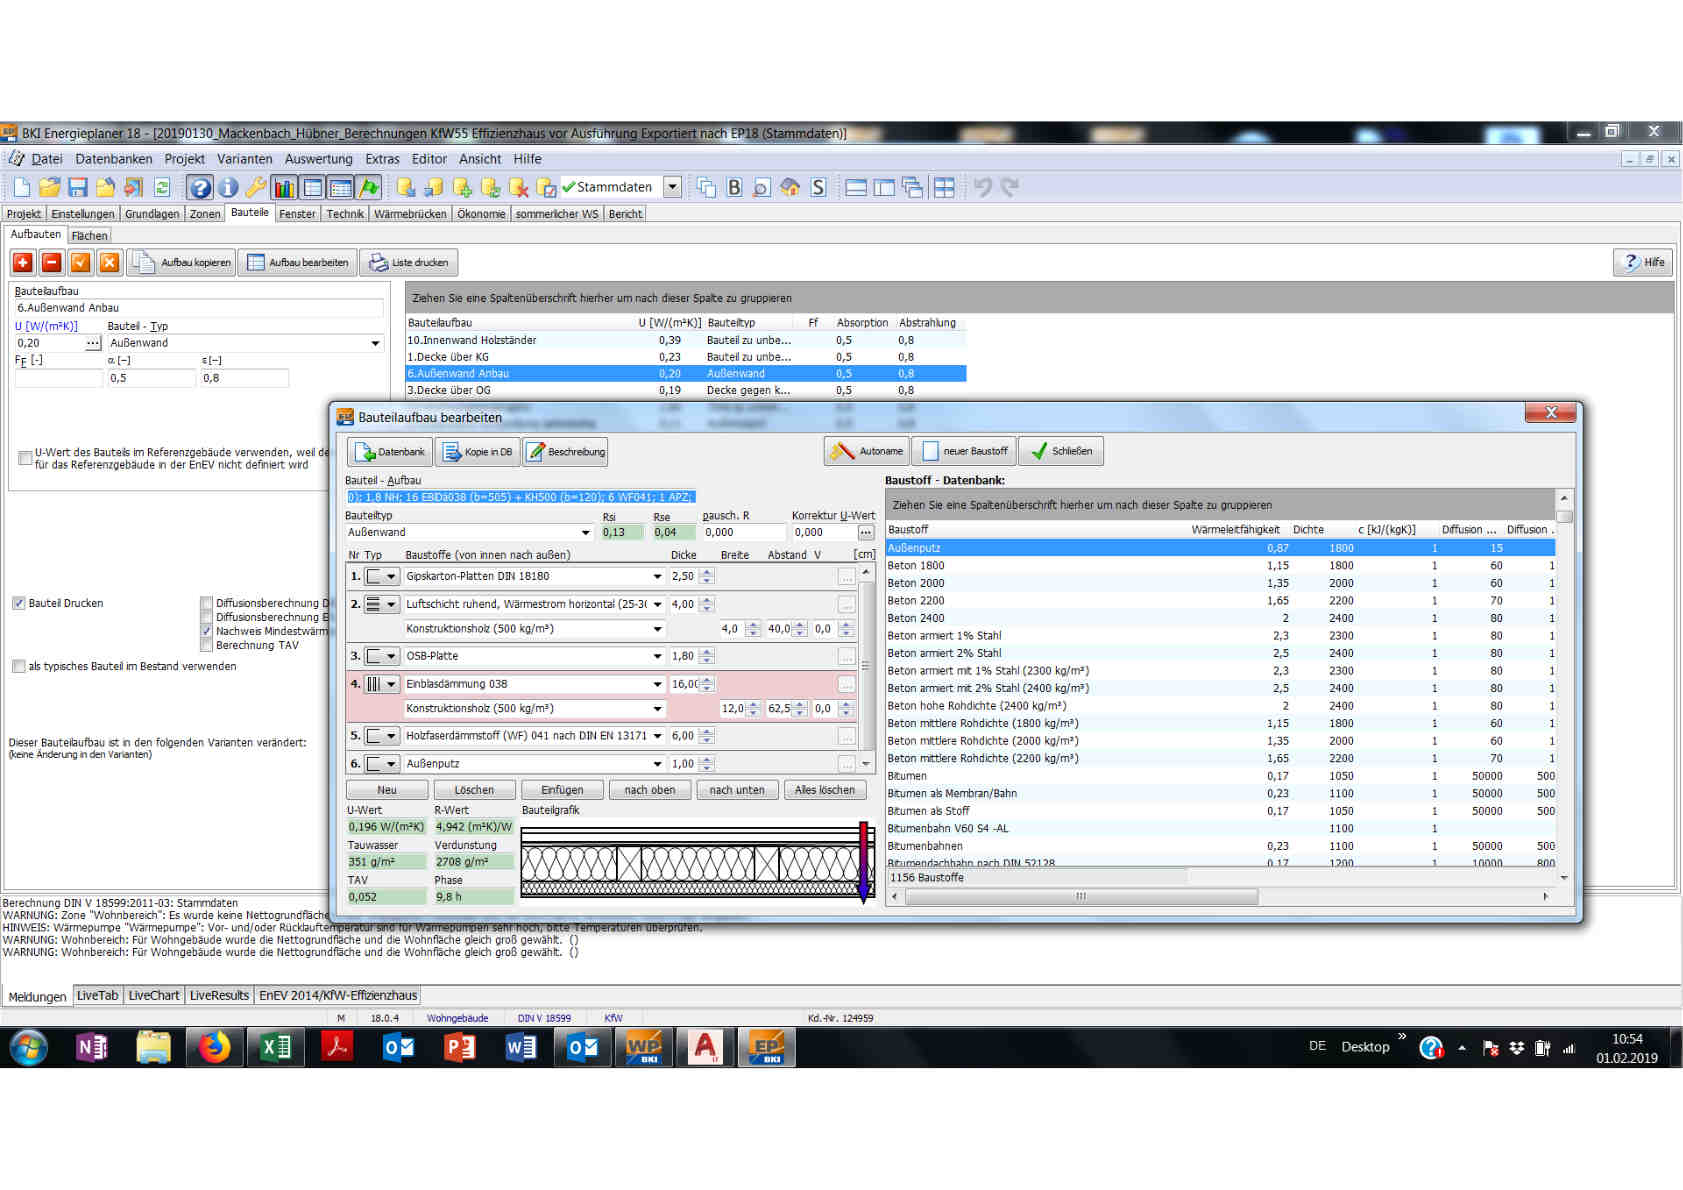Toggle the first Diffusionsberechnung checkbox

click(207, 603)
